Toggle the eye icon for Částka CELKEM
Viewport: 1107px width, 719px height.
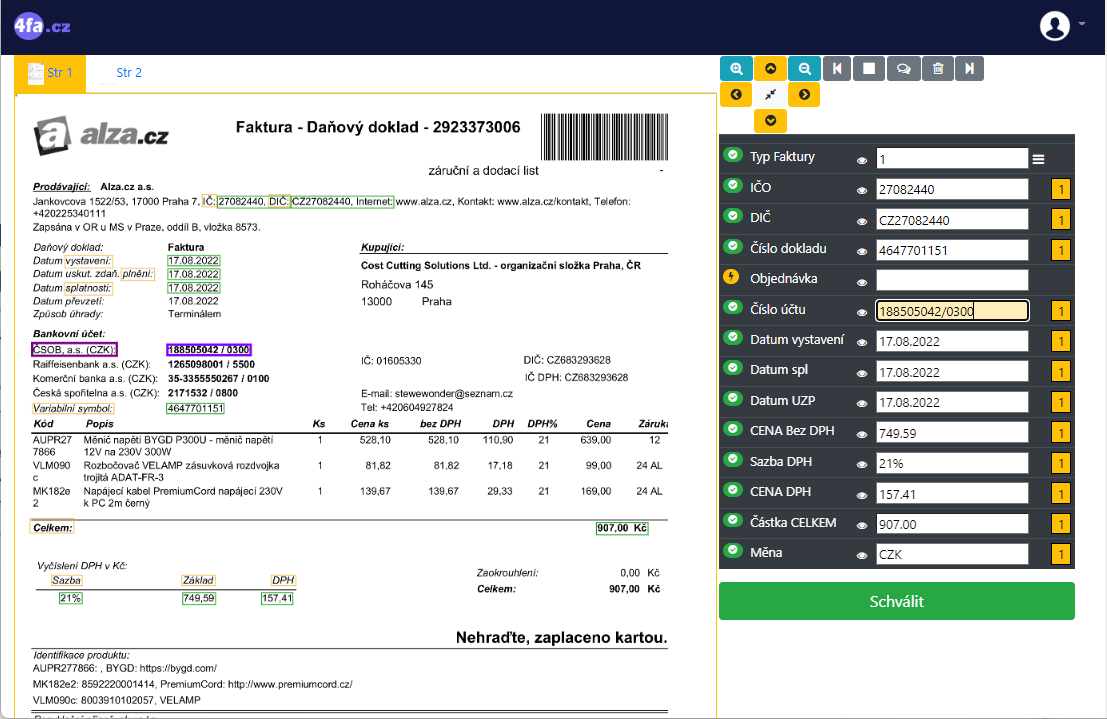coord(862,524)
